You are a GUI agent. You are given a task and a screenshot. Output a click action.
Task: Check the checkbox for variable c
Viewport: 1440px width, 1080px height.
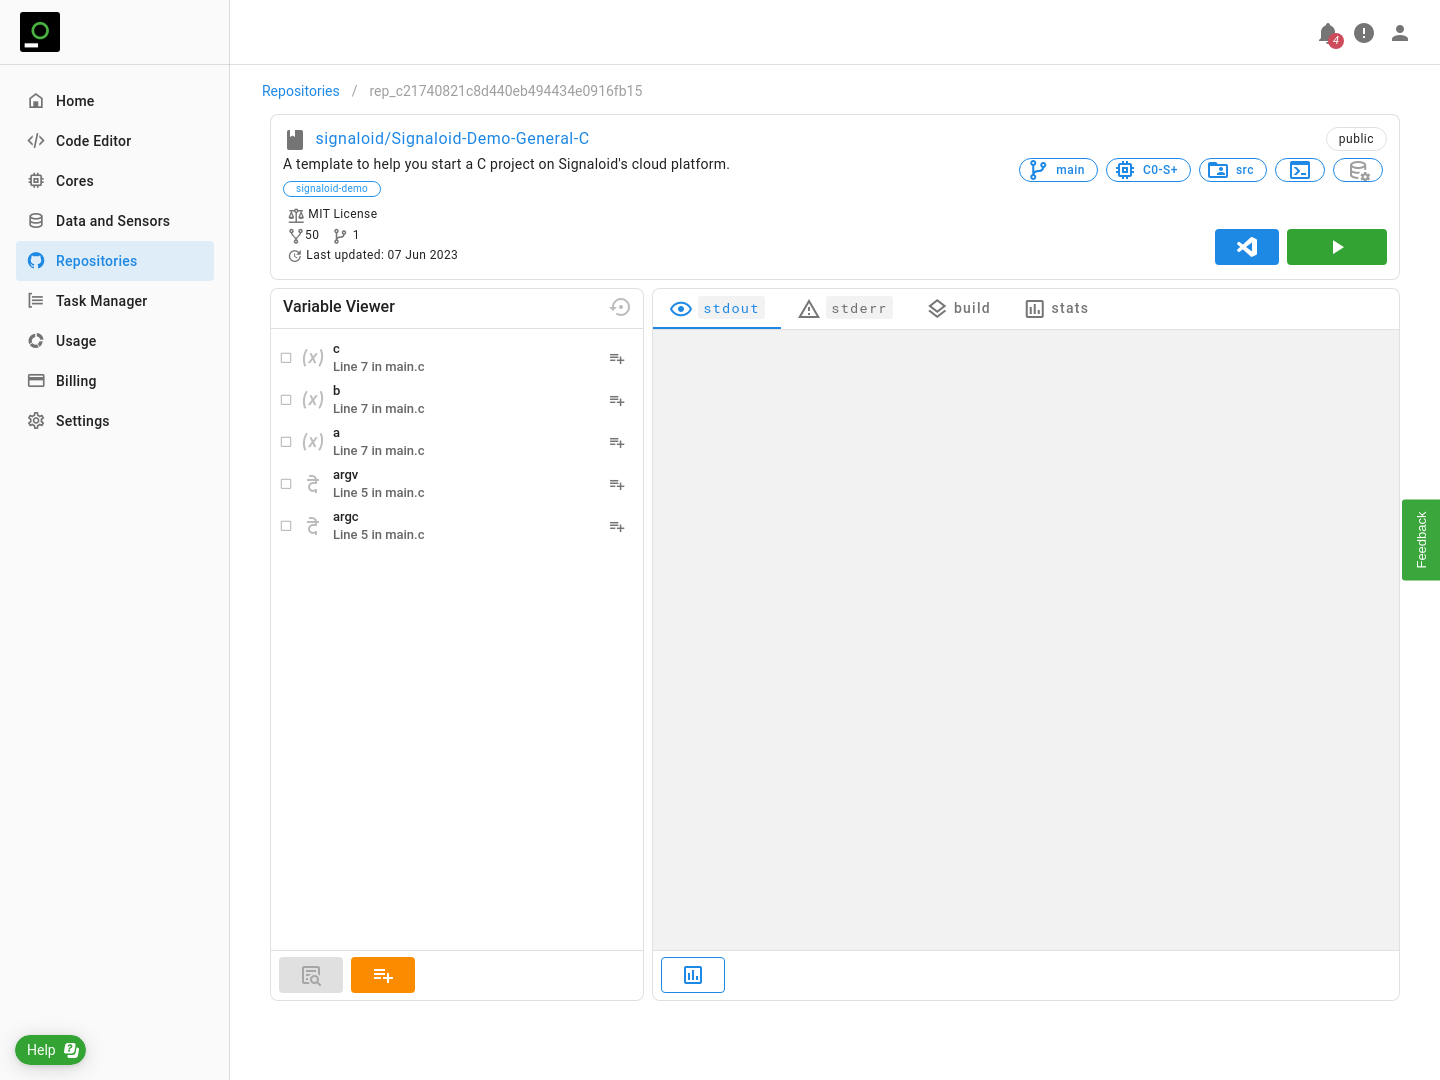(x=286, y=358)
